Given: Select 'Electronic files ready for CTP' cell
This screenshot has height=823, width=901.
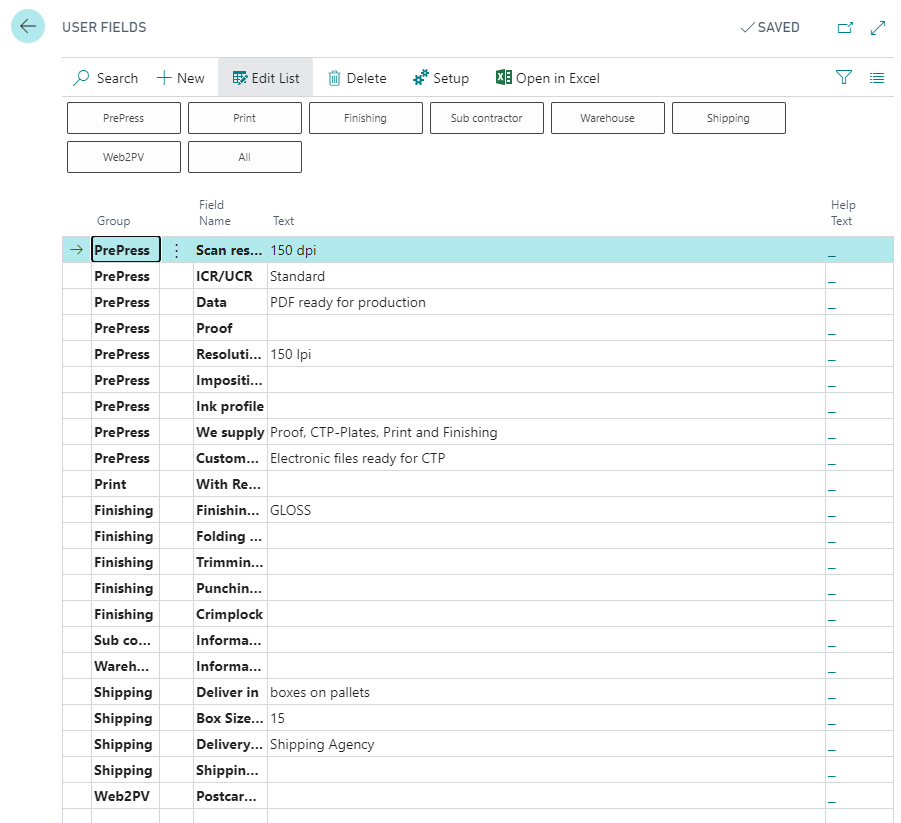Looking at the screenshot, I should [x=546, y=458].
